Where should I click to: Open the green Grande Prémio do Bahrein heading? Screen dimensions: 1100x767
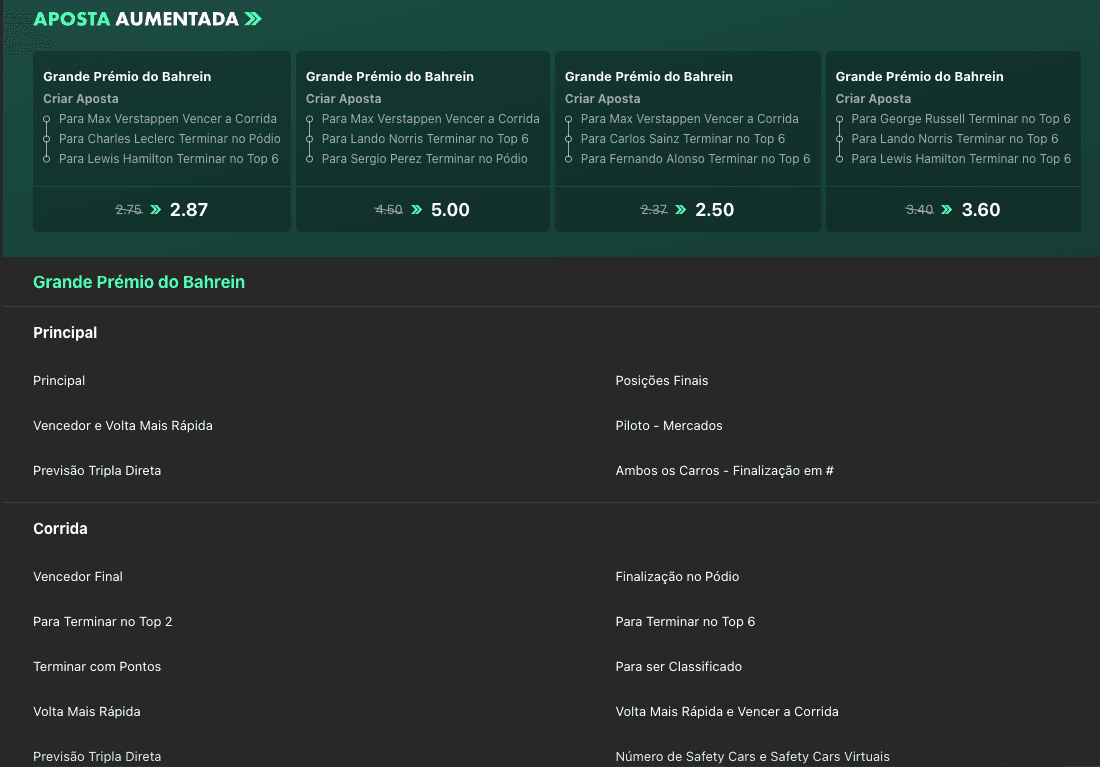139,282
